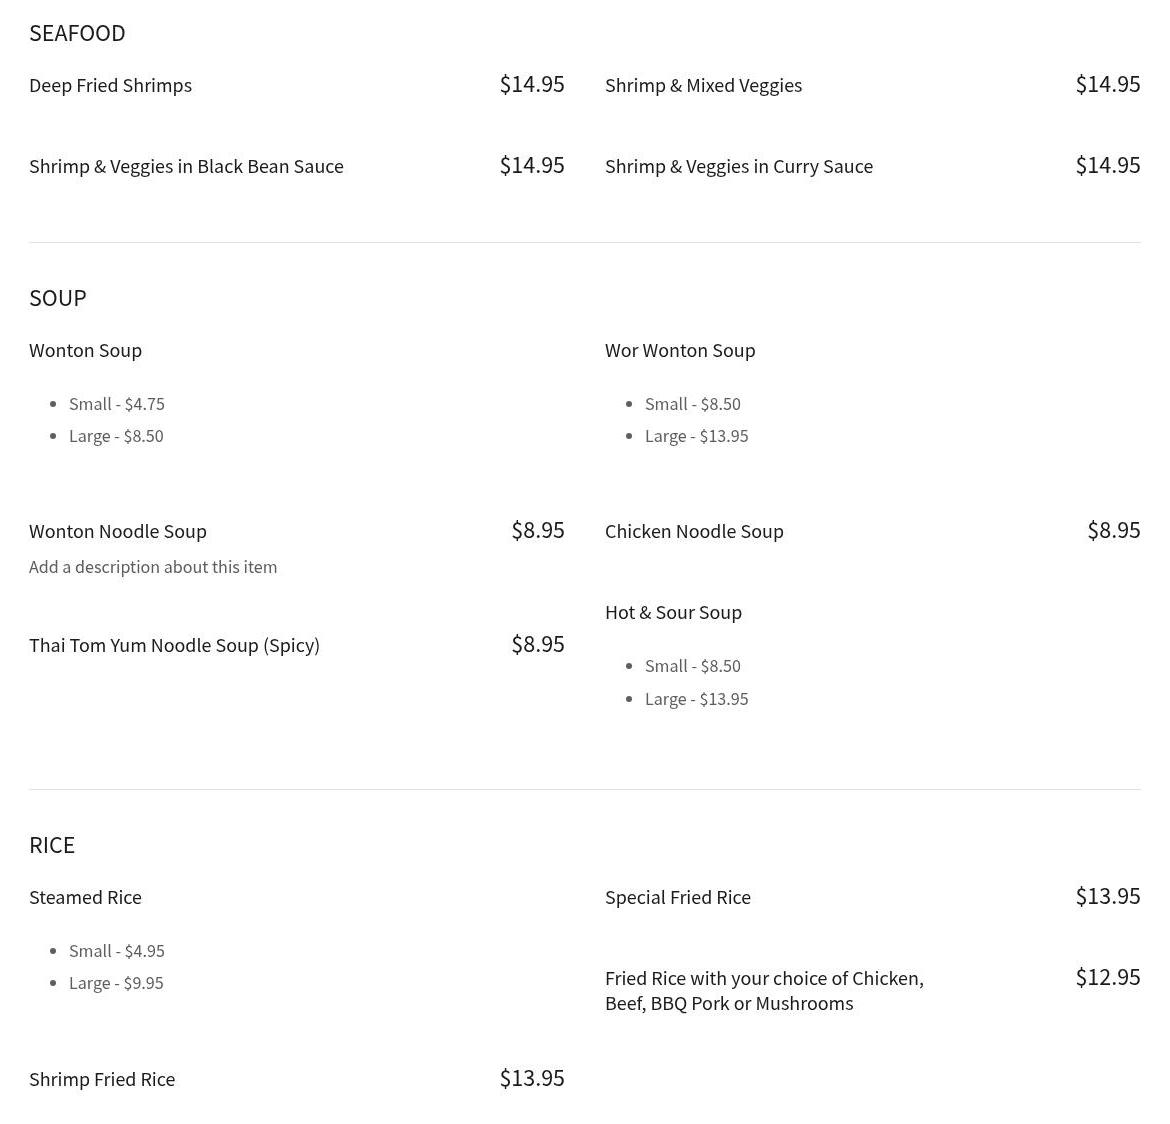Click the SOUP section heading
Image resolution: width=1170 pixels, height=1124 pixels.
[x=58, y=298]
